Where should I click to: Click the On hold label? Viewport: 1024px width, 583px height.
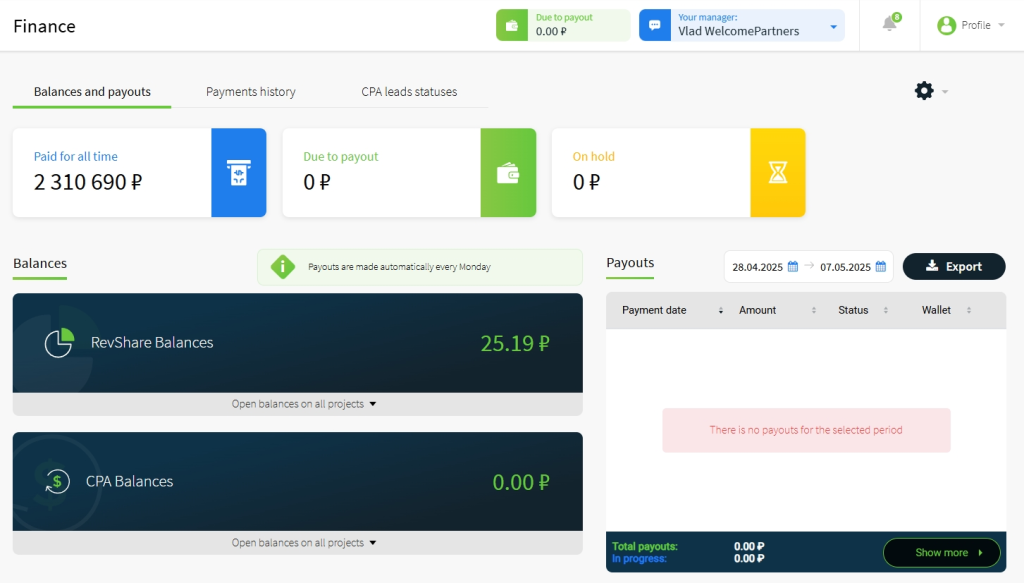tap(594, 157)
